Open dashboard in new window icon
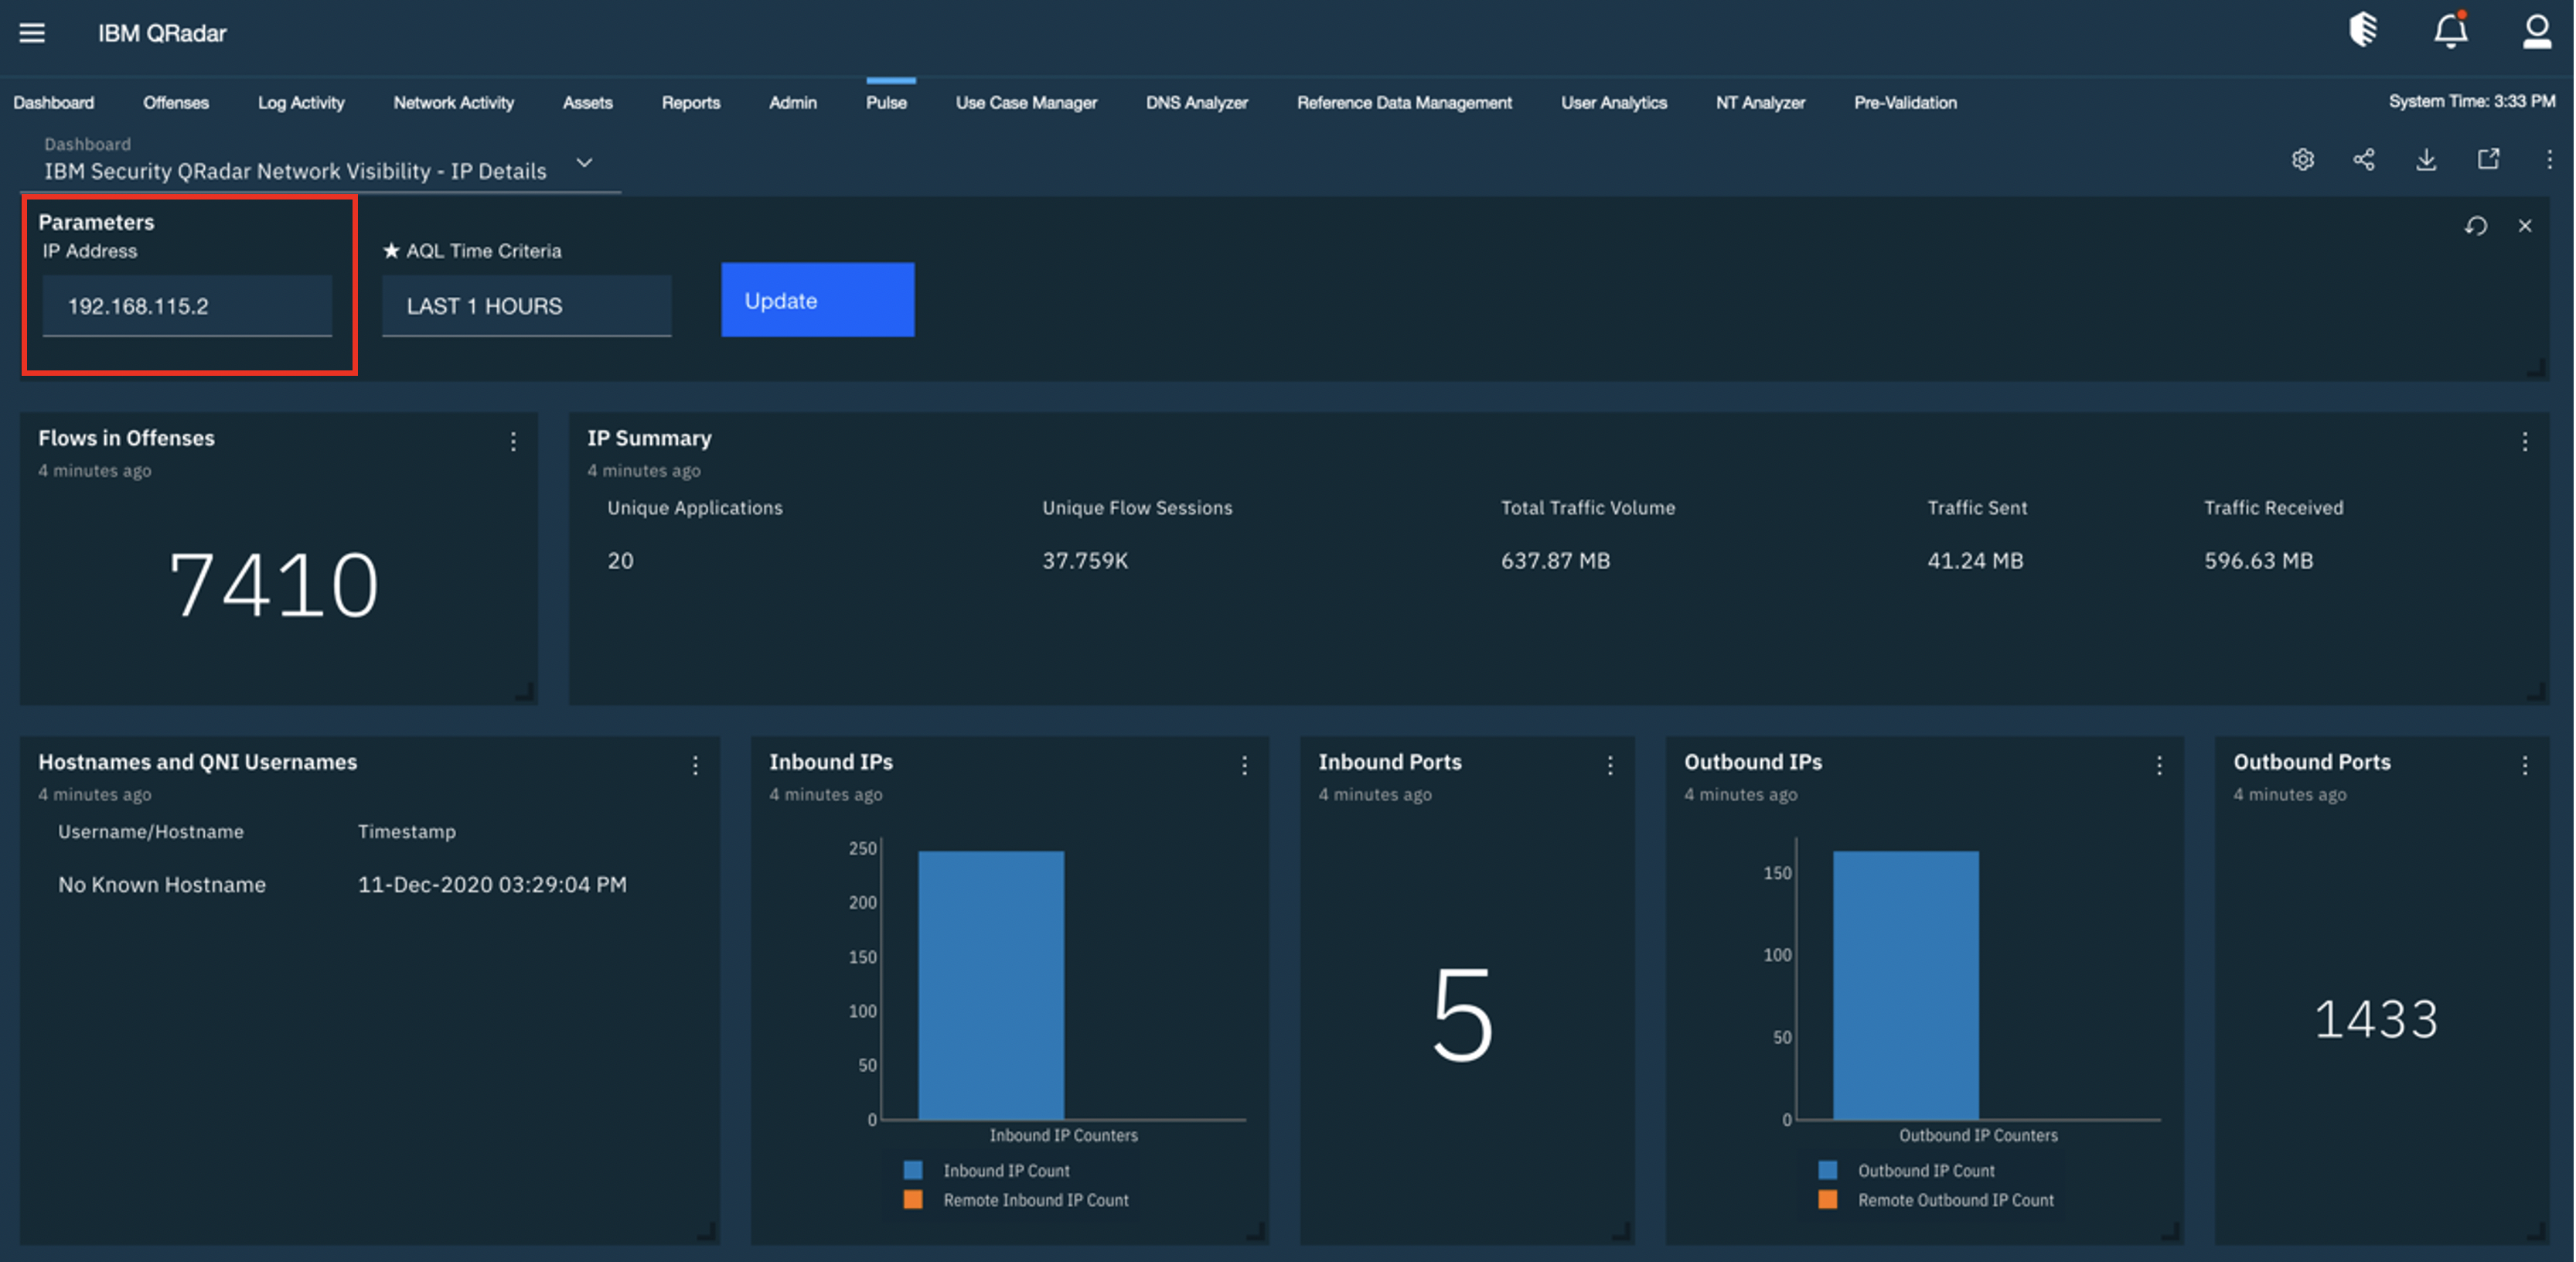 pyautogui.click(x=2488, y=160)
